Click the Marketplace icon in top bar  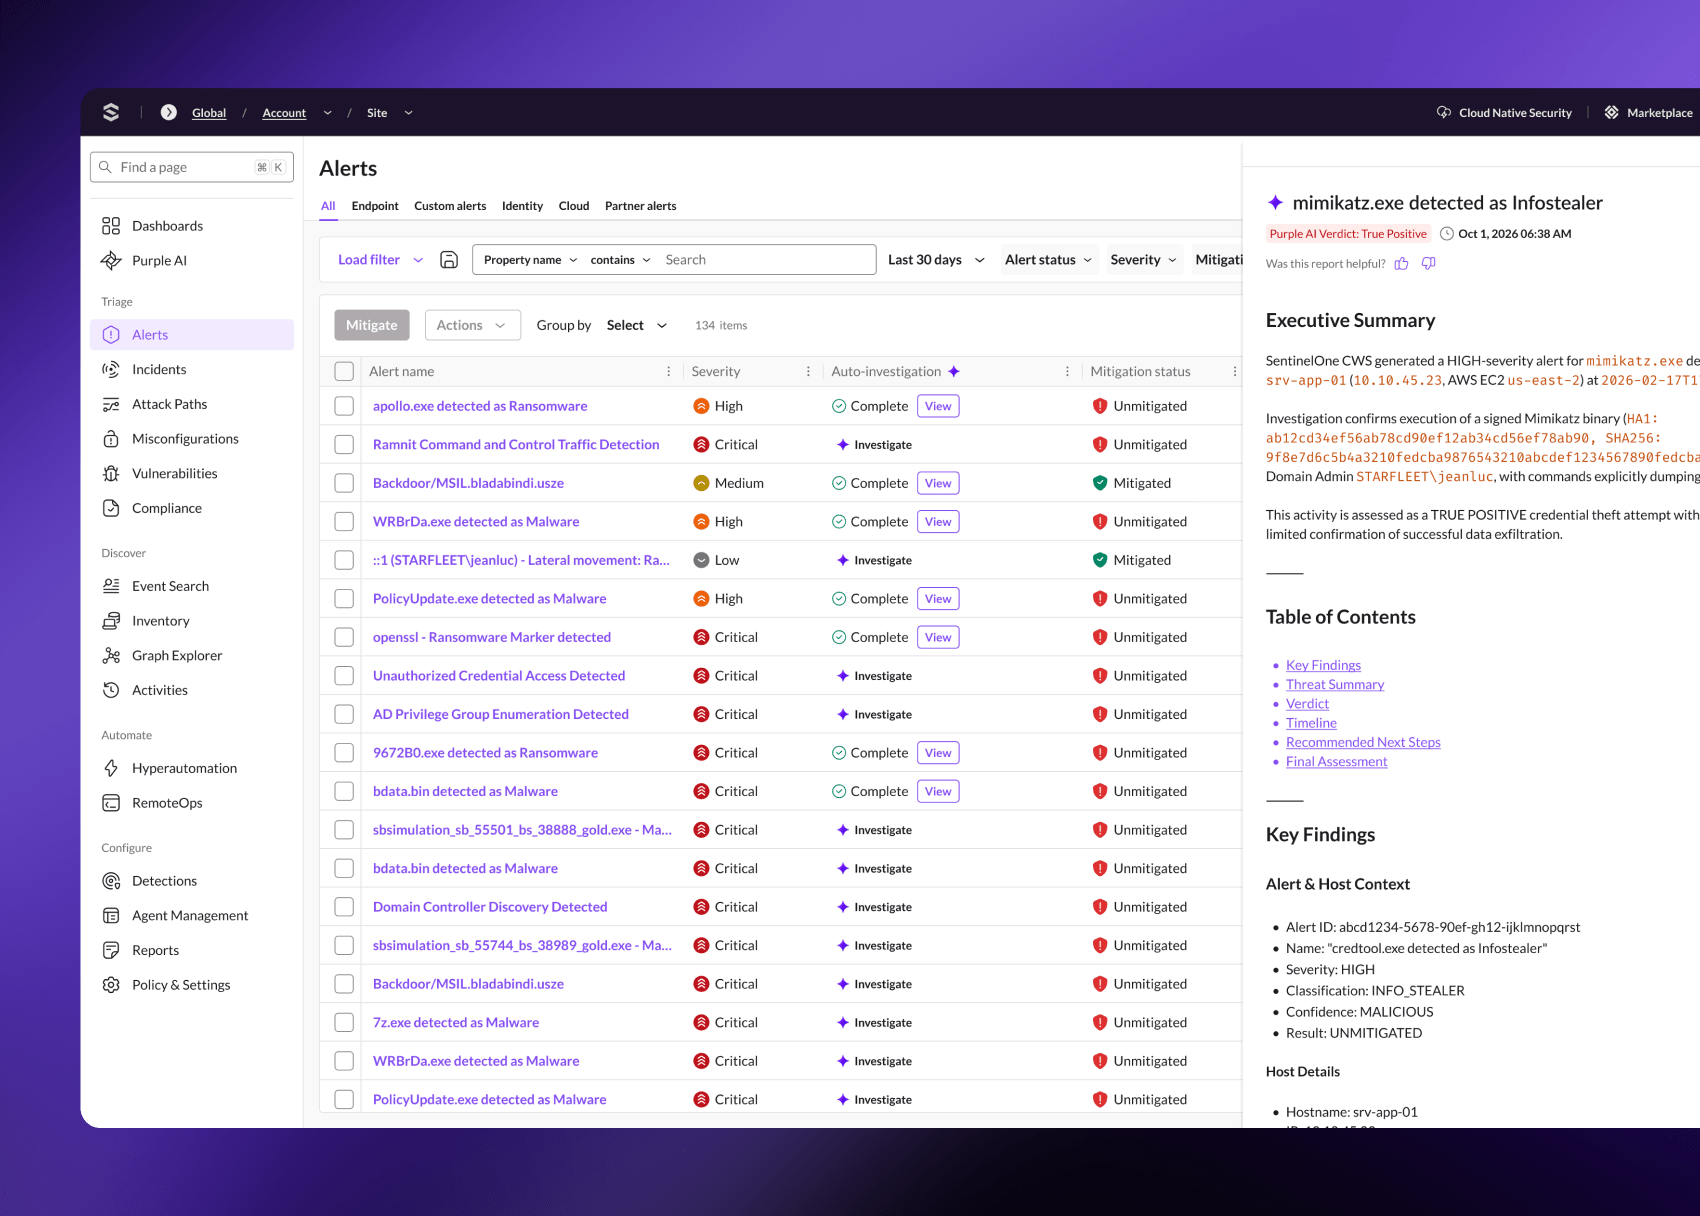pyautogui.click(x=1611, y=113)
